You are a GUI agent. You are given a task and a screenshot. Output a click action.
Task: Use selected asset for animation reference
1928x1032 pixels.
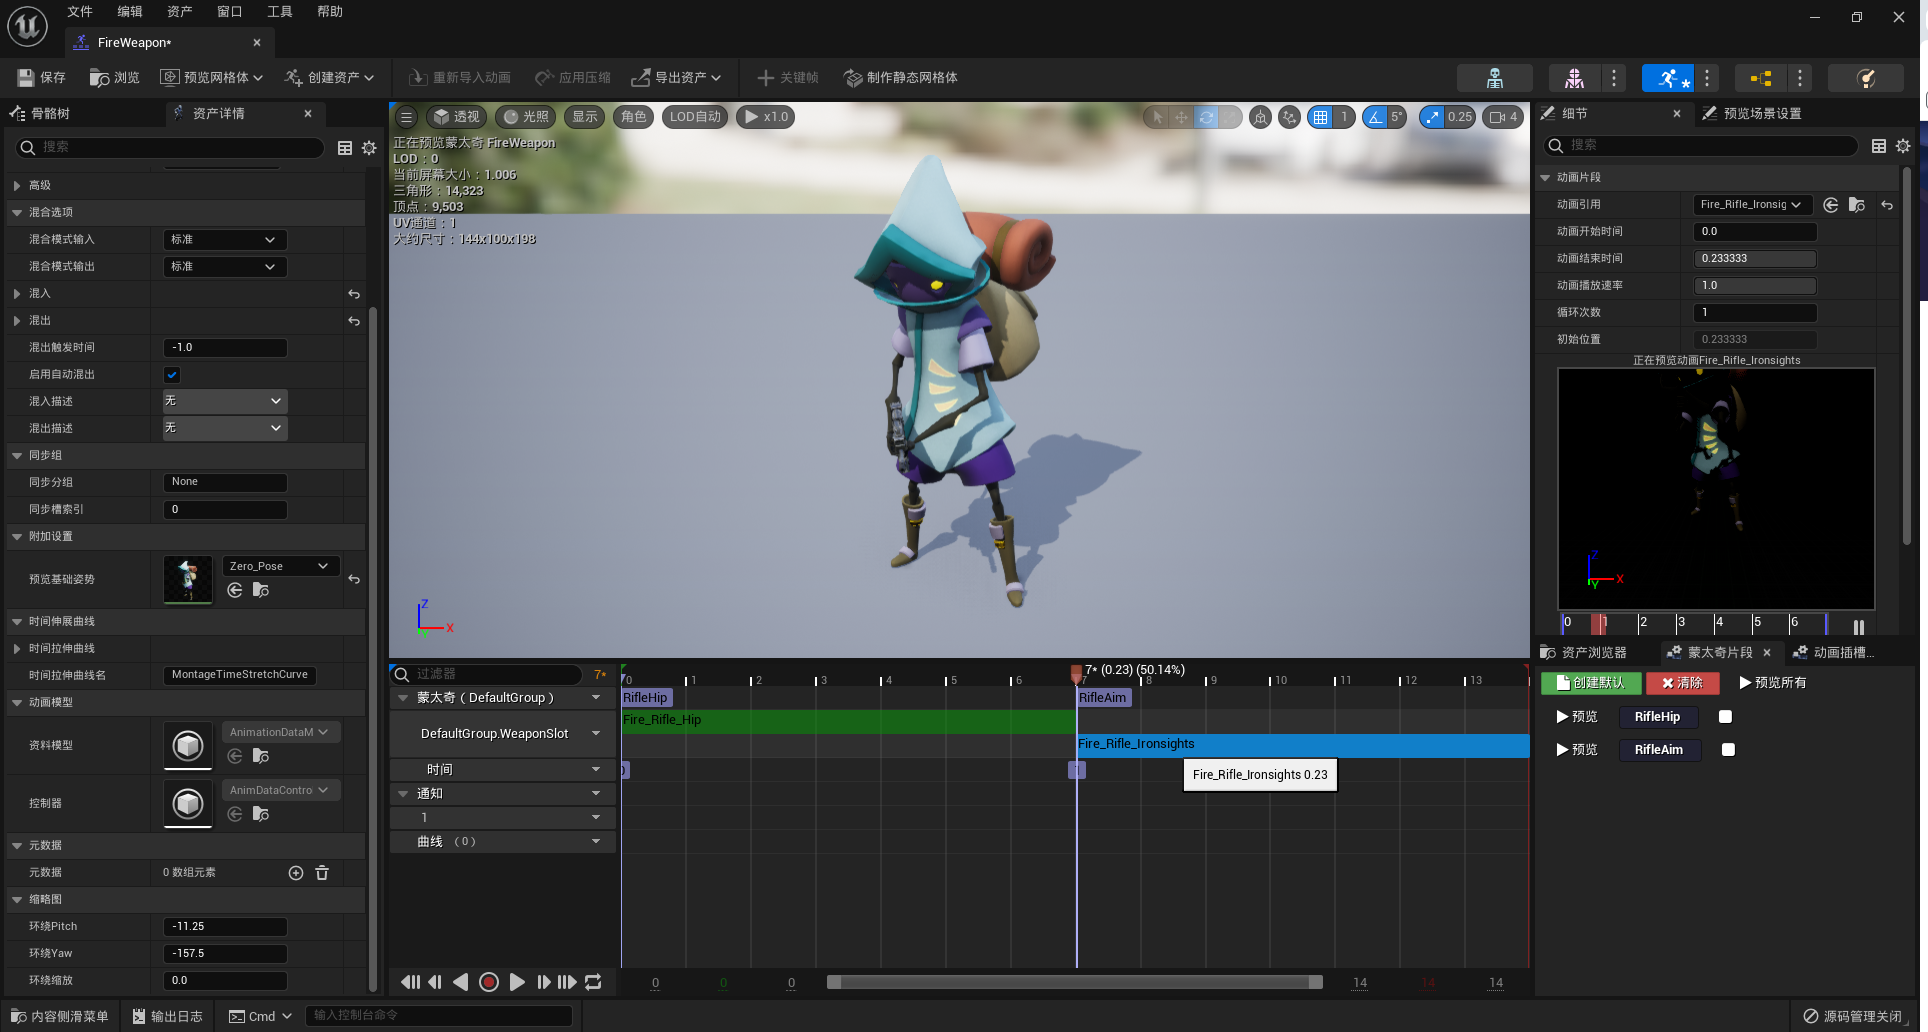1830,205
